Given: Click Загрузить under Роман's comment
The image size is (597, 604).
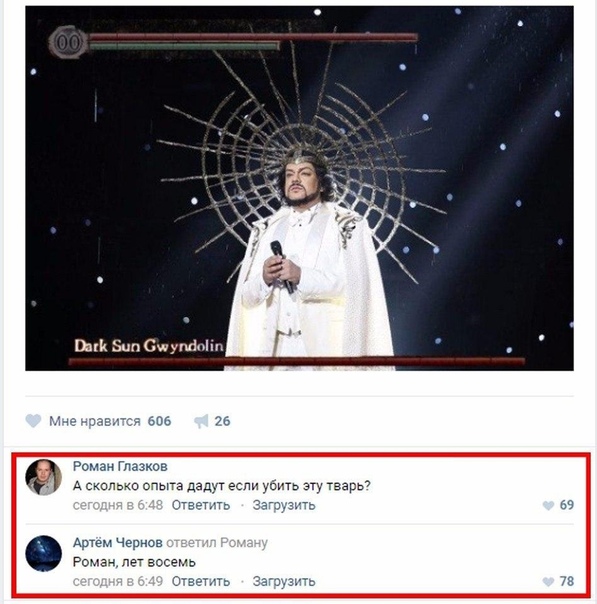Looking at the screenshot, I should 284,505.
